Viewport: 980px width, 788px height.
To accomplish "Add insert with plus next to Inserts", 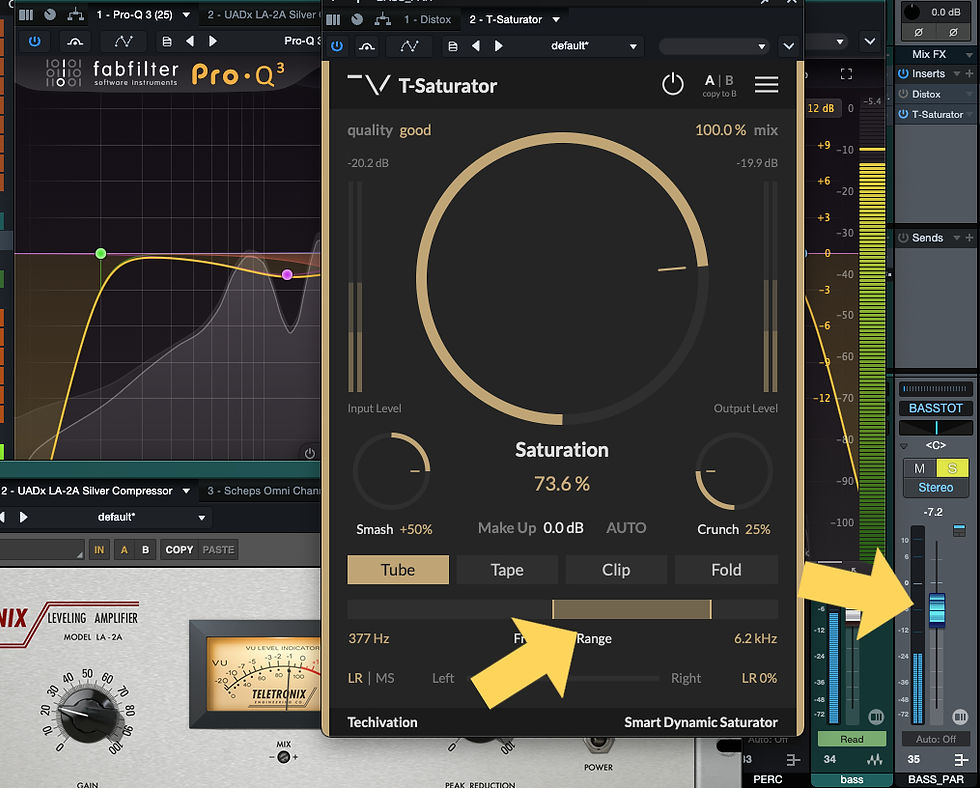I will point(969,74).
